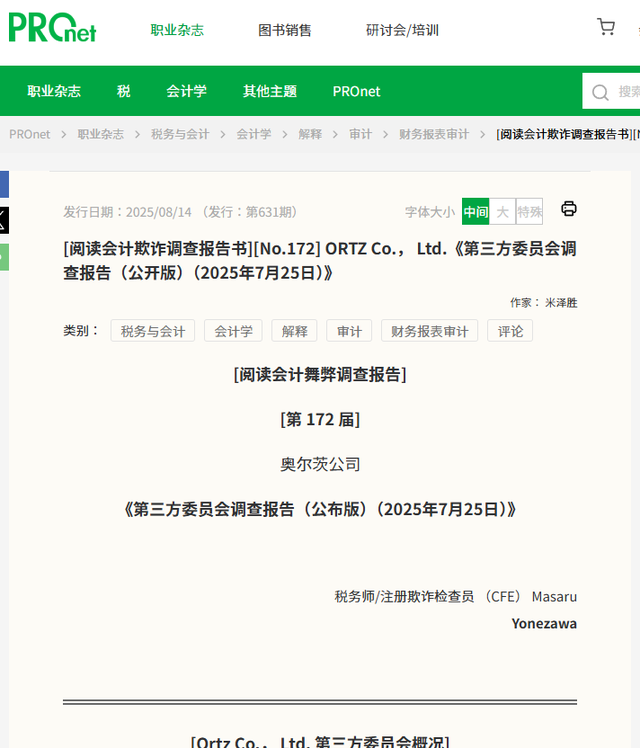Expand 其他主题 in green navigation bar

click(x=269, y=91)
